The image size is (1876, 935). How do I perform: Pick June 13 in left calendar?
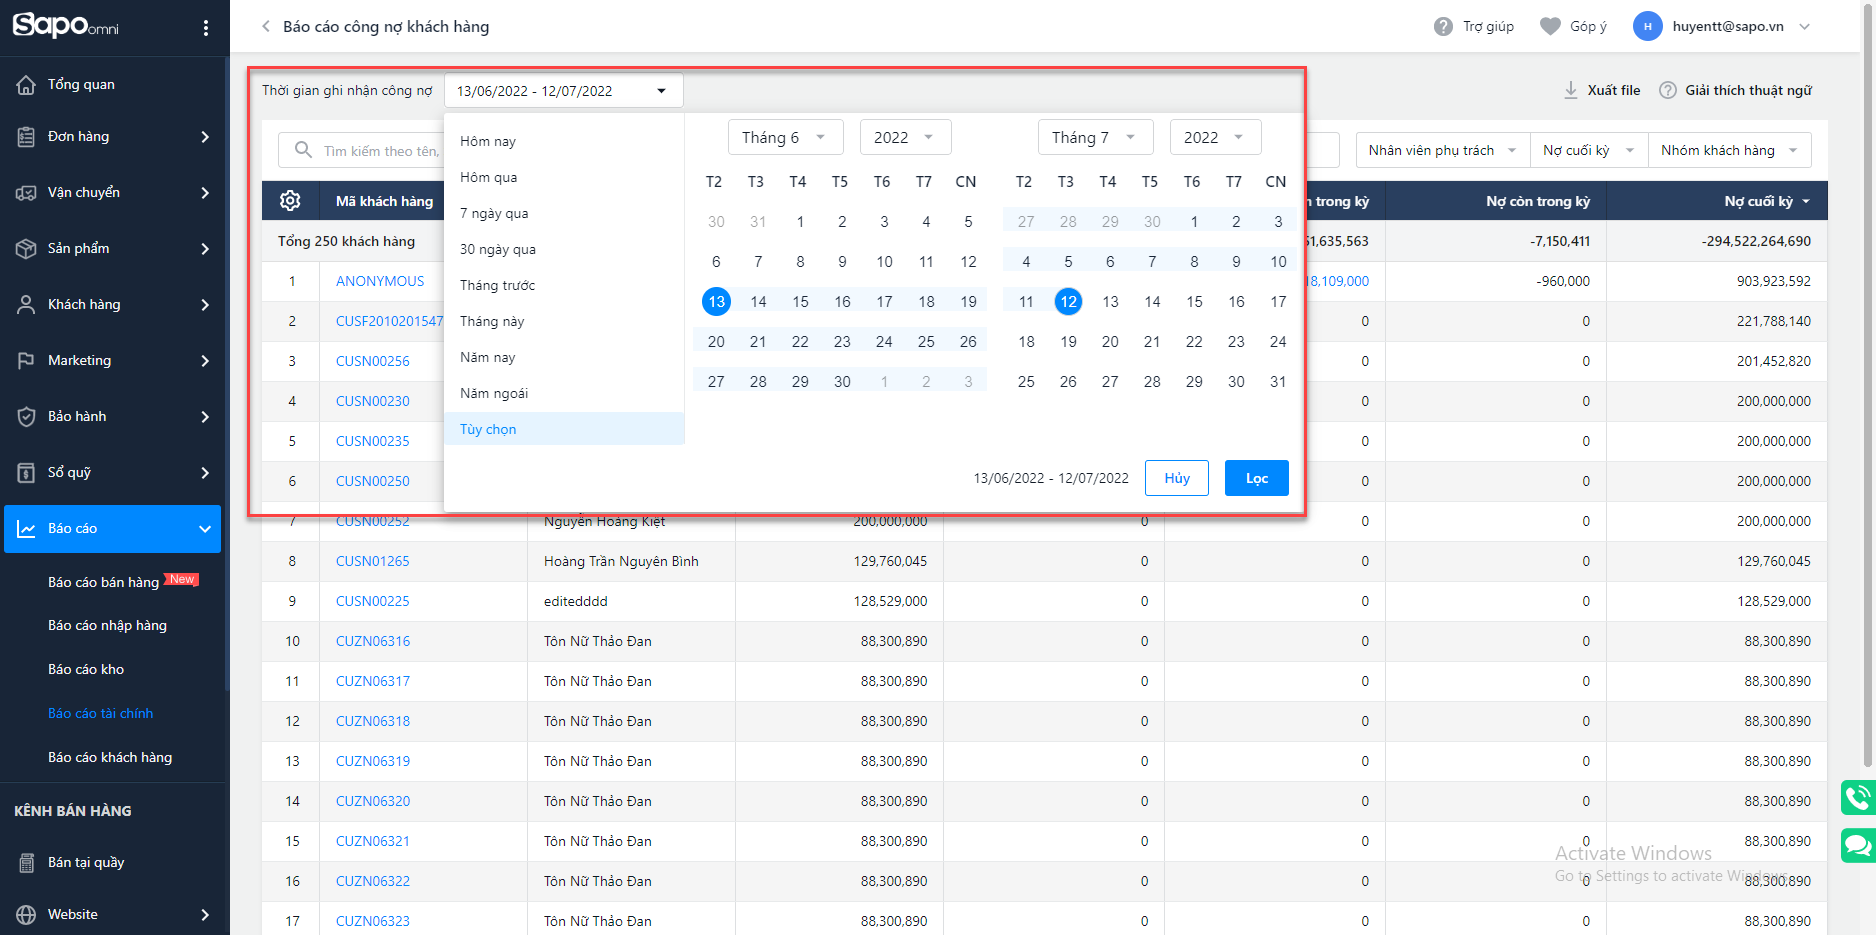pyautogui.click(x=716, y=302)
